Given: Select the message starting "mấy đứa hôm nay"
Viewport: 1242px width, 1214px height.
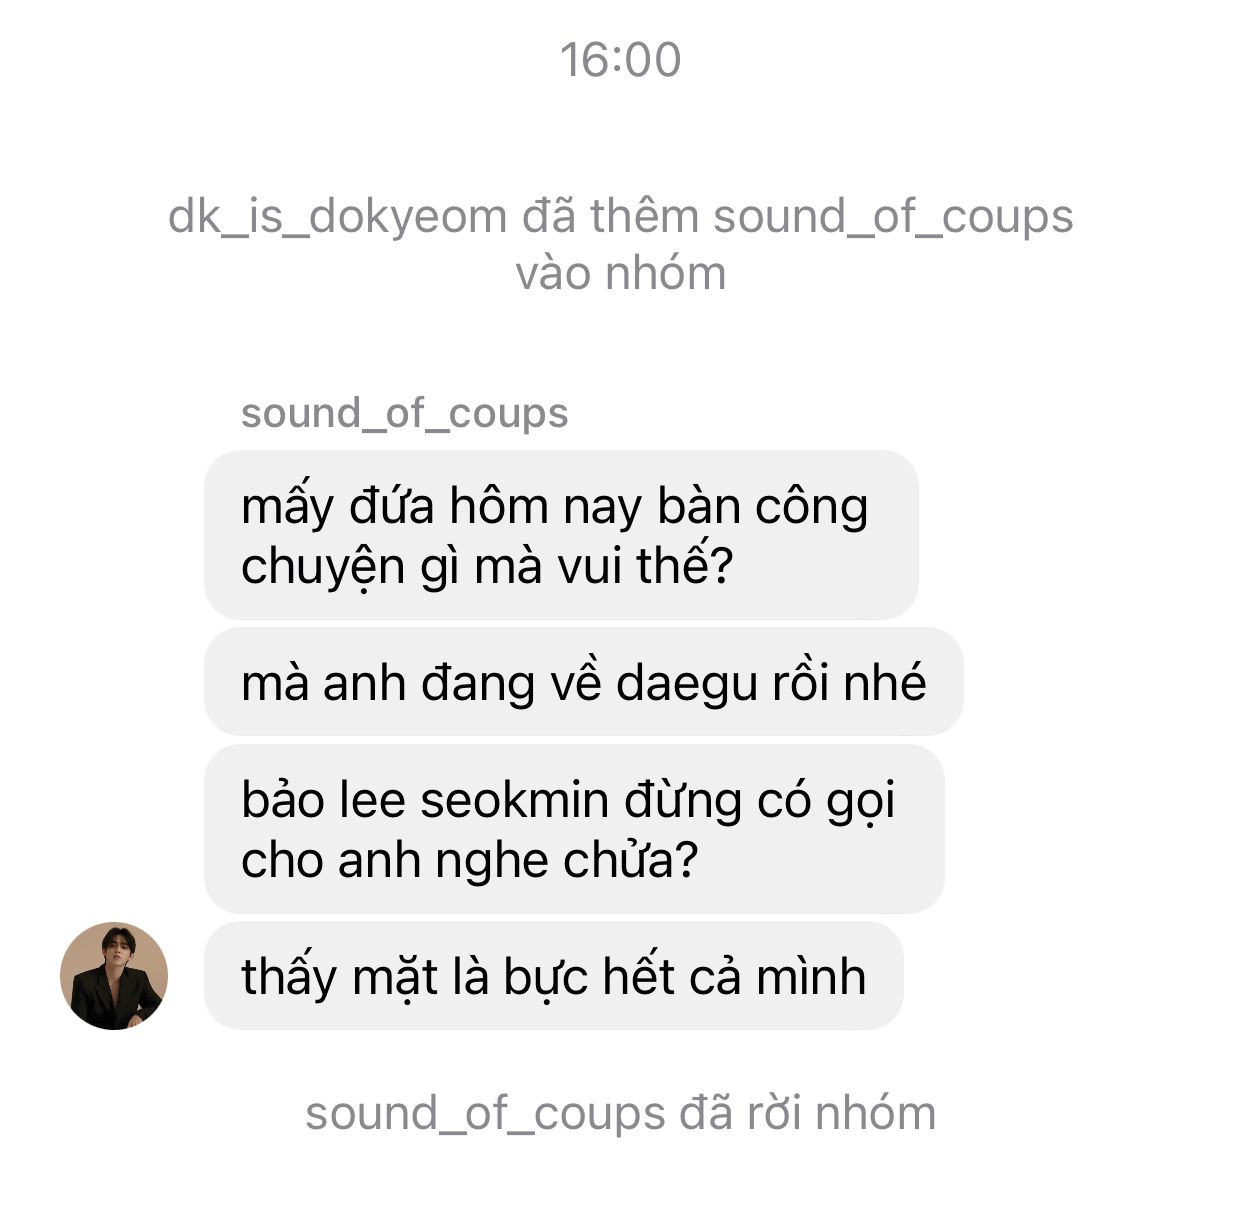Looking at the screenshot, I should 561,535.
